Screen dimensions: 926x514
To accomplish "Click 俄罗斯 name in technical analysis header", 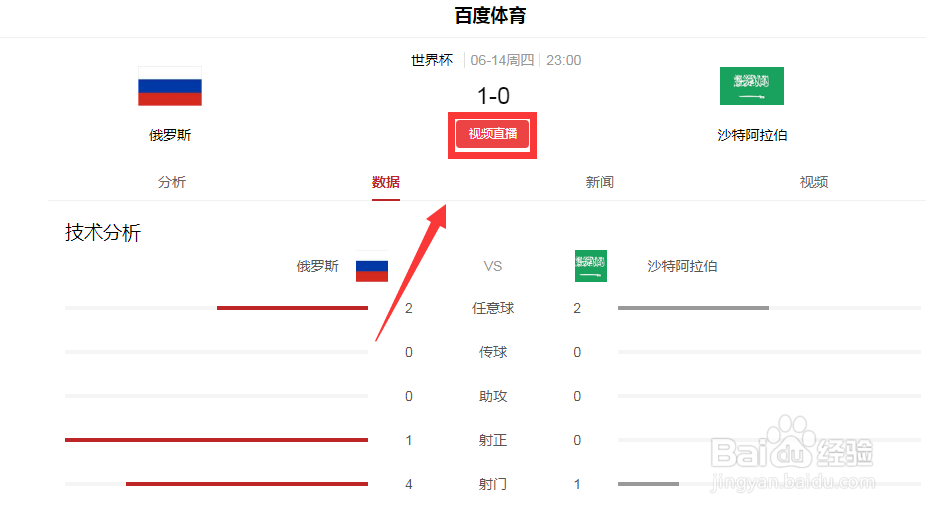I will (318, 266).
